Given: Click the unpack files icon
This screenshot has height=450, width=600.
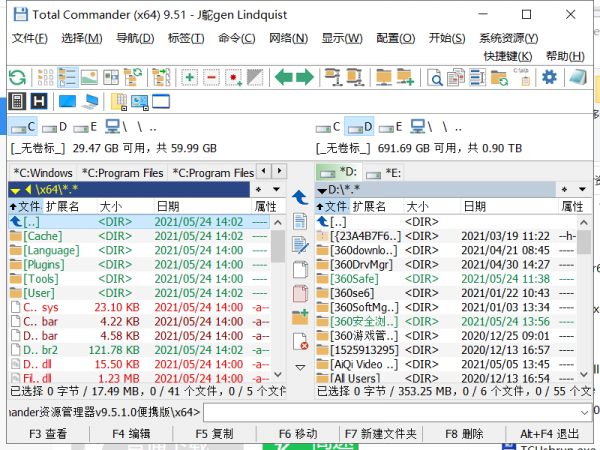Looking at the screenshot, I should (x=355, y=77).
